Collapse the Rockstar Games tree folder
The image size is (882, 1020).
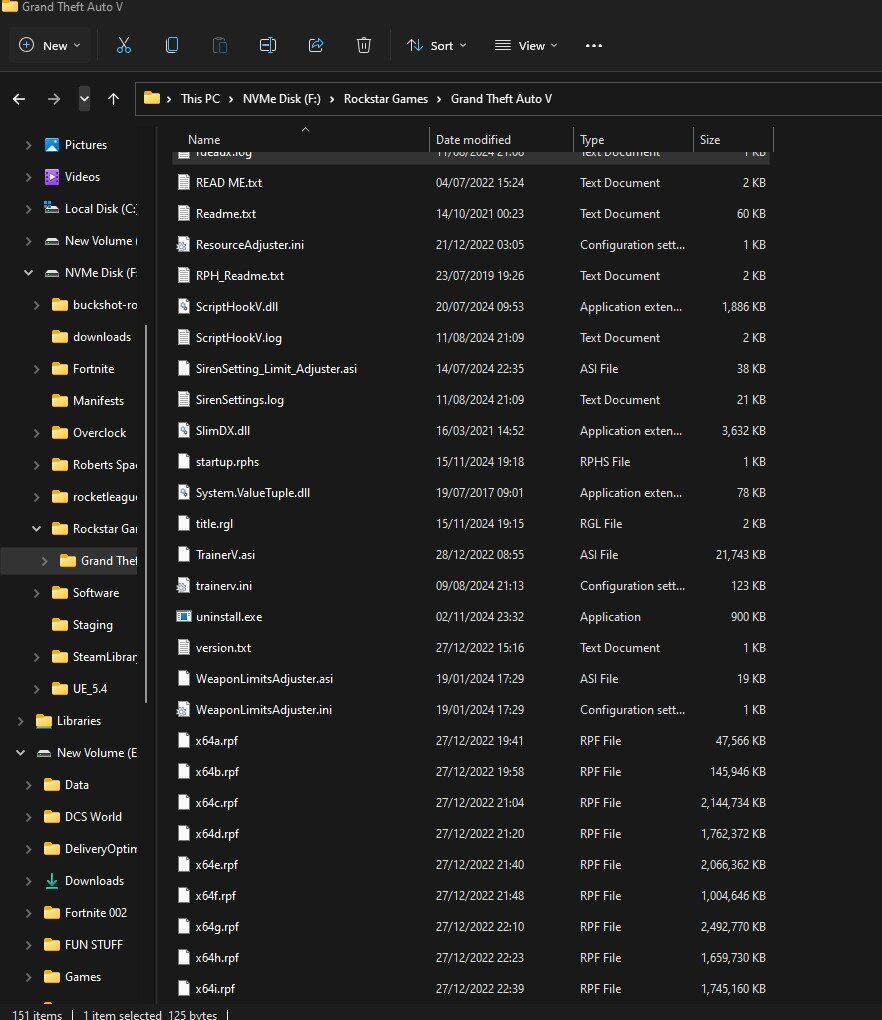(37, 529)
